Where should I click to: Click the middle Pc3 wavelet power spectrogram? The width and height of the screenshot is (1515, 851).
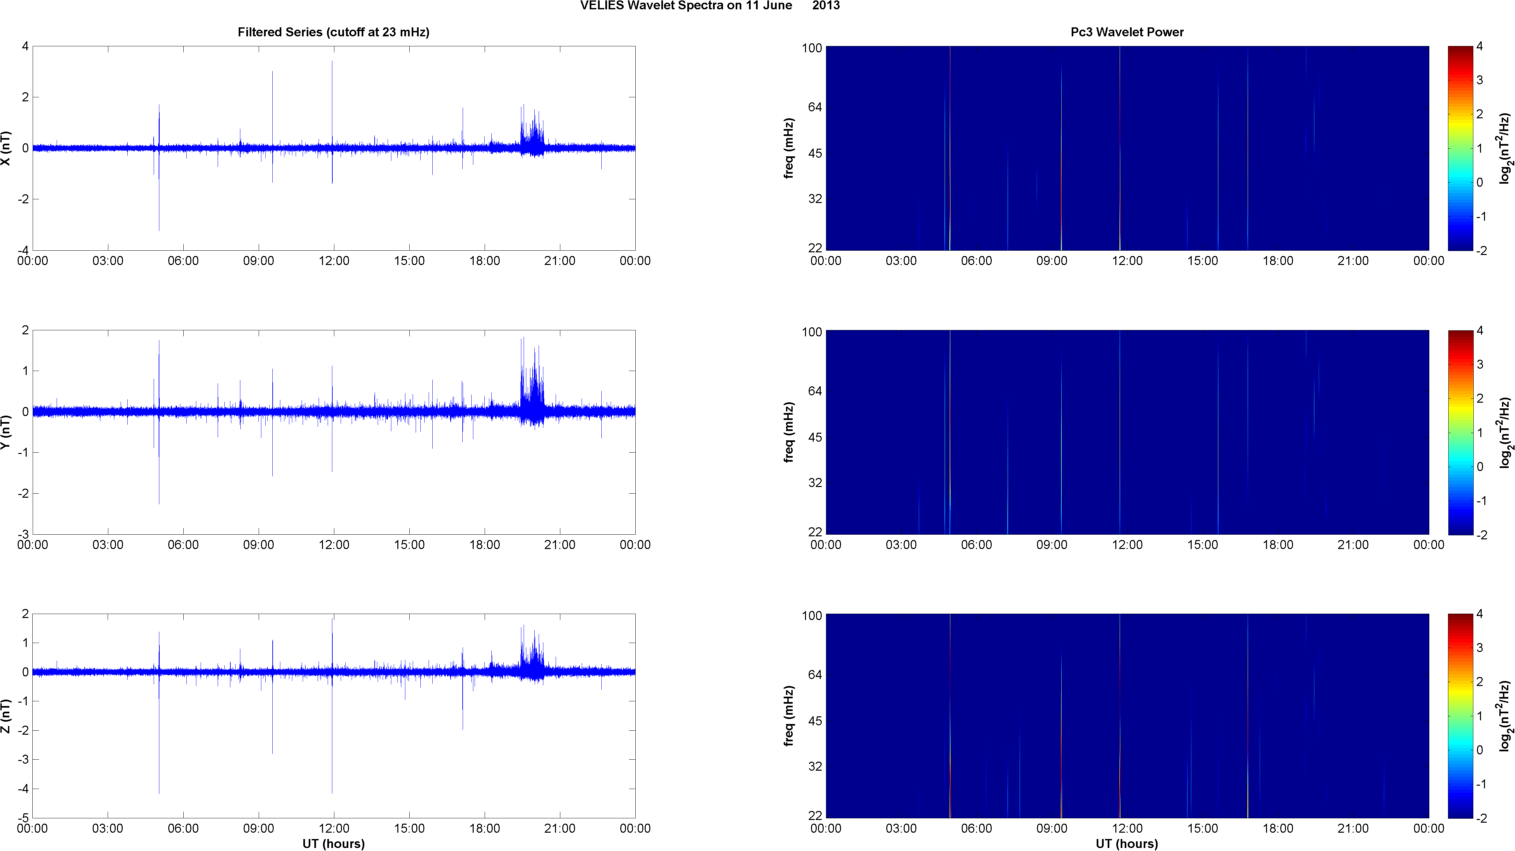click(1127, 432)
